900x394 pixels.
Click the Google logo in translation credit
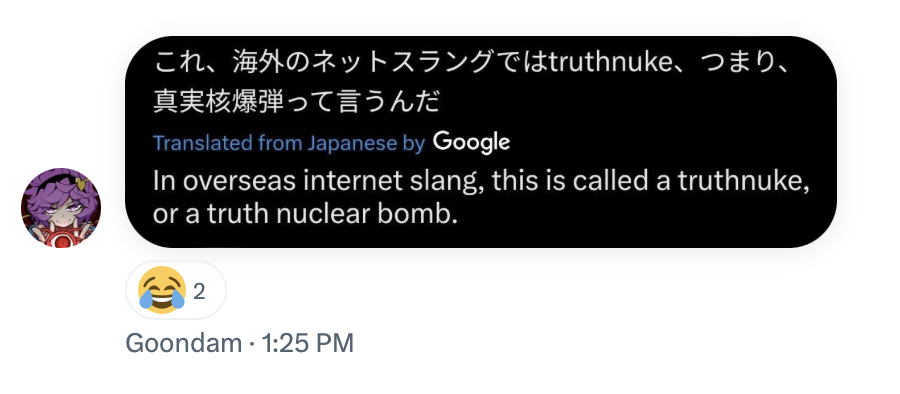(x=471, y=142)
